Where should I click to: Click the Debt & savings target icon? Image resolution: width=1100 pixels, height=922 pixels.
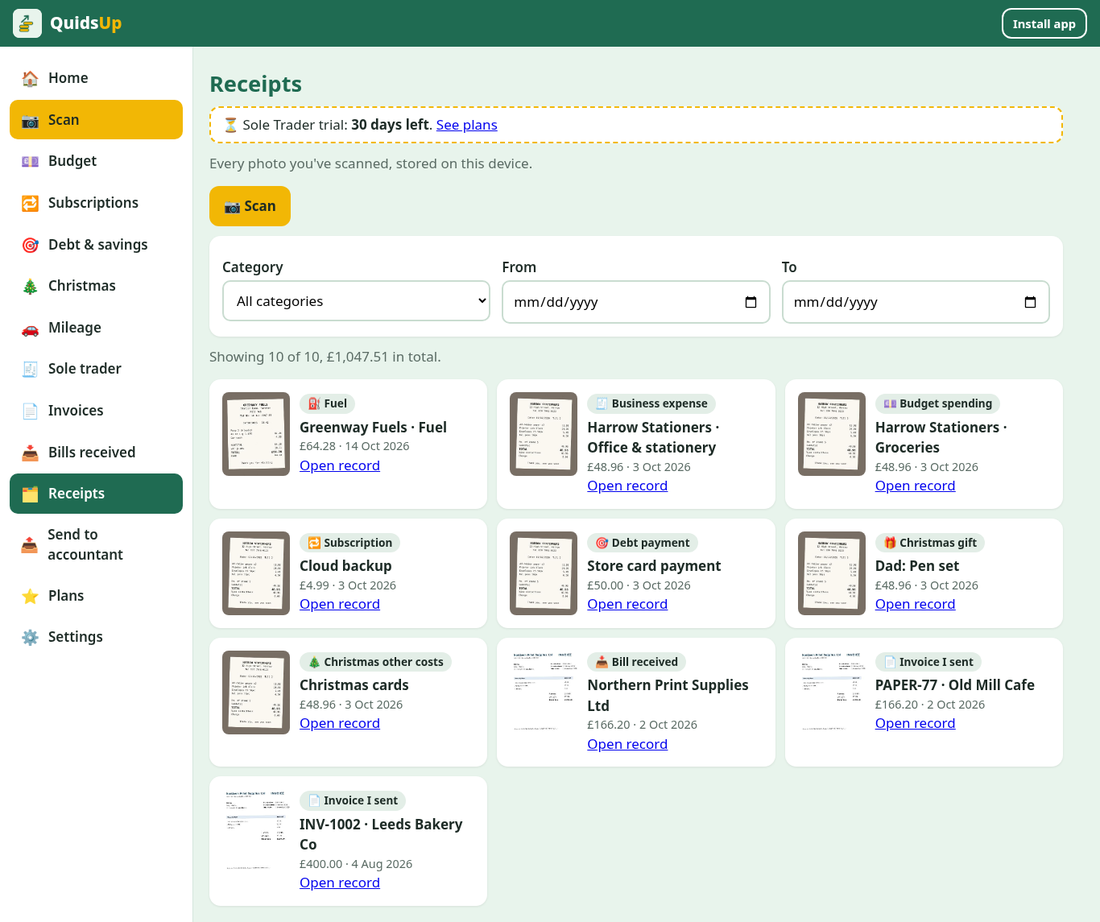[29, 245]
